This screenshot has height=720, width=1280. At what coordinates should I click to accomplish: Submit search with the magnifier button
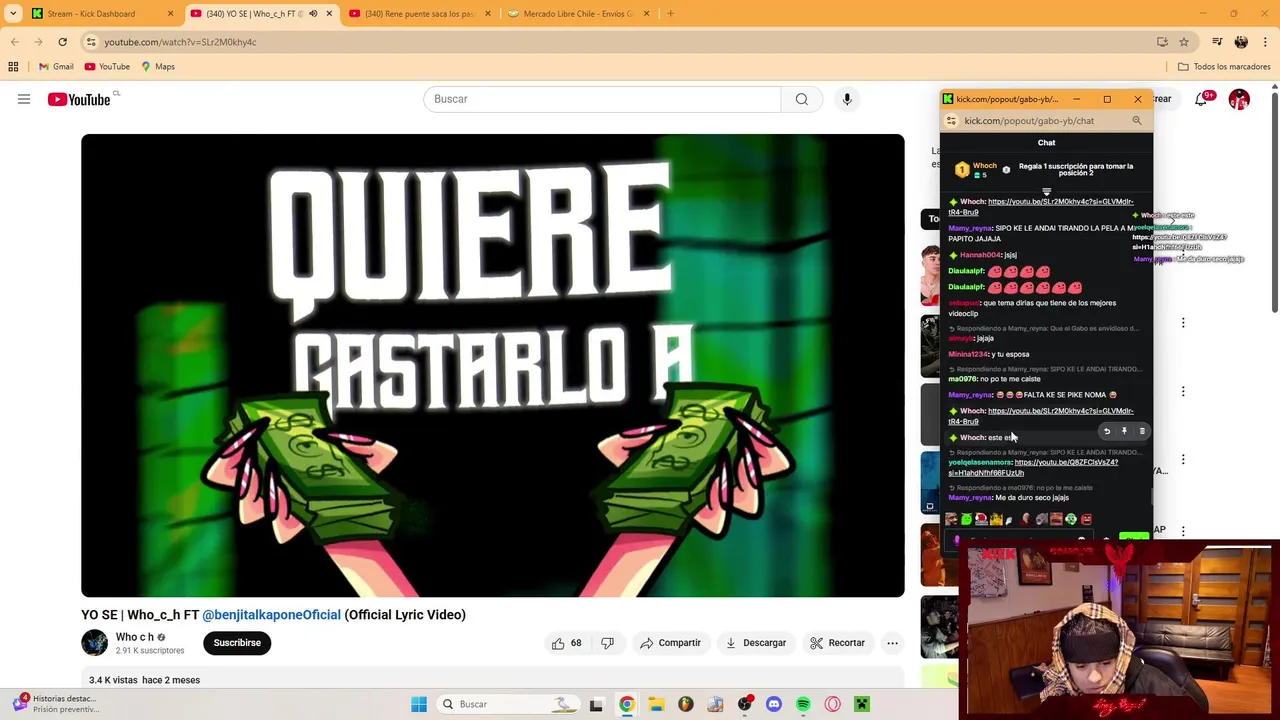[x=801, y=99]
